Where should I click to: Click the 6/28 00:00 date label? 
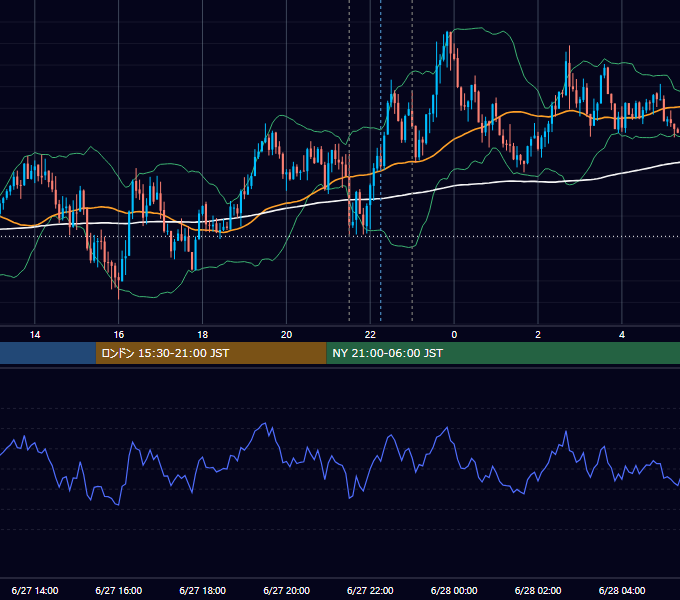coord(454,590)
